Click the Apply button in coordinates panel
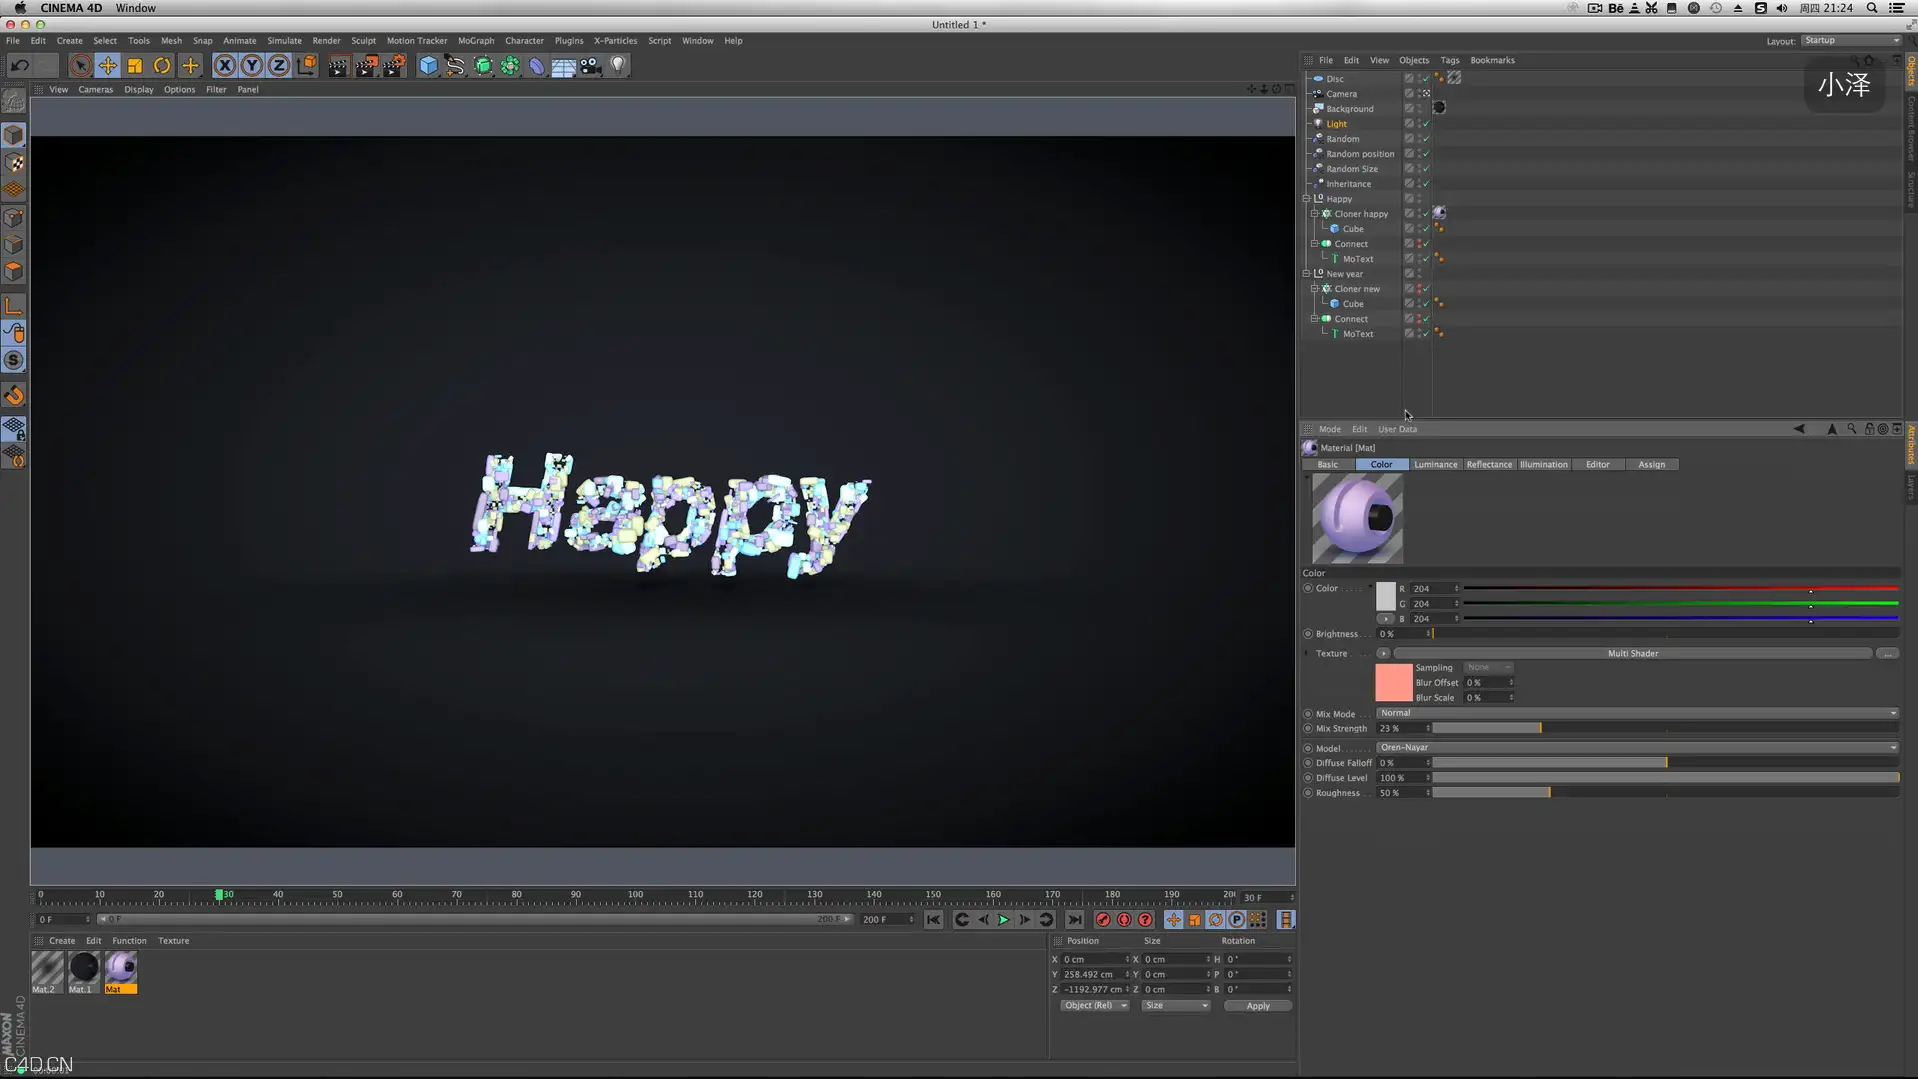 pyautogui.click(x=1258, y=1006)
